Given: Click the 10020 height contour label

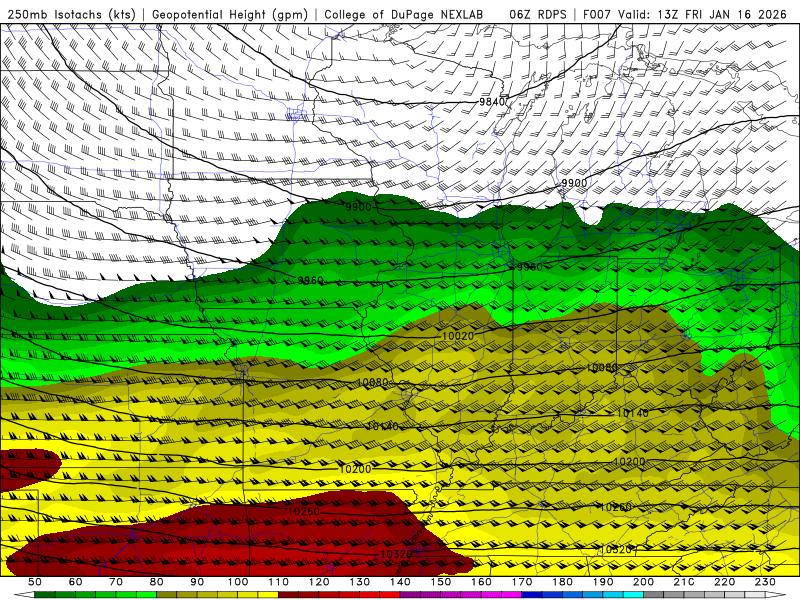Looking at the screenshot, I should 458,336.
